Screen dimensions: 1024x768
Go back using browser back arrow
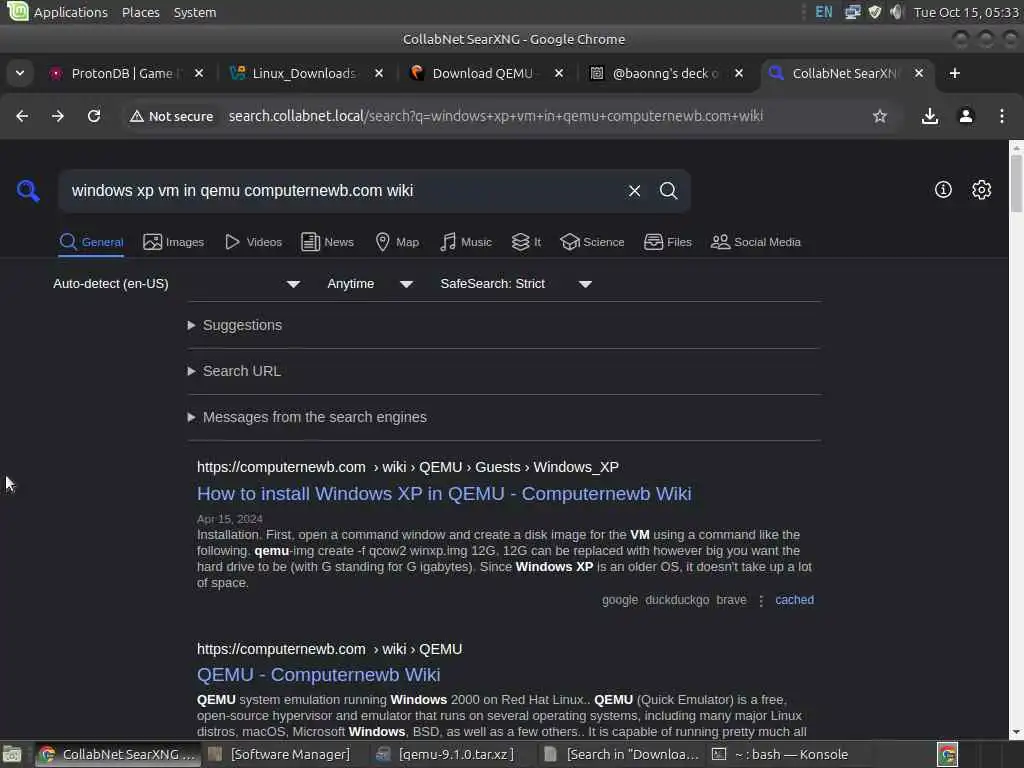pos(22,116)
